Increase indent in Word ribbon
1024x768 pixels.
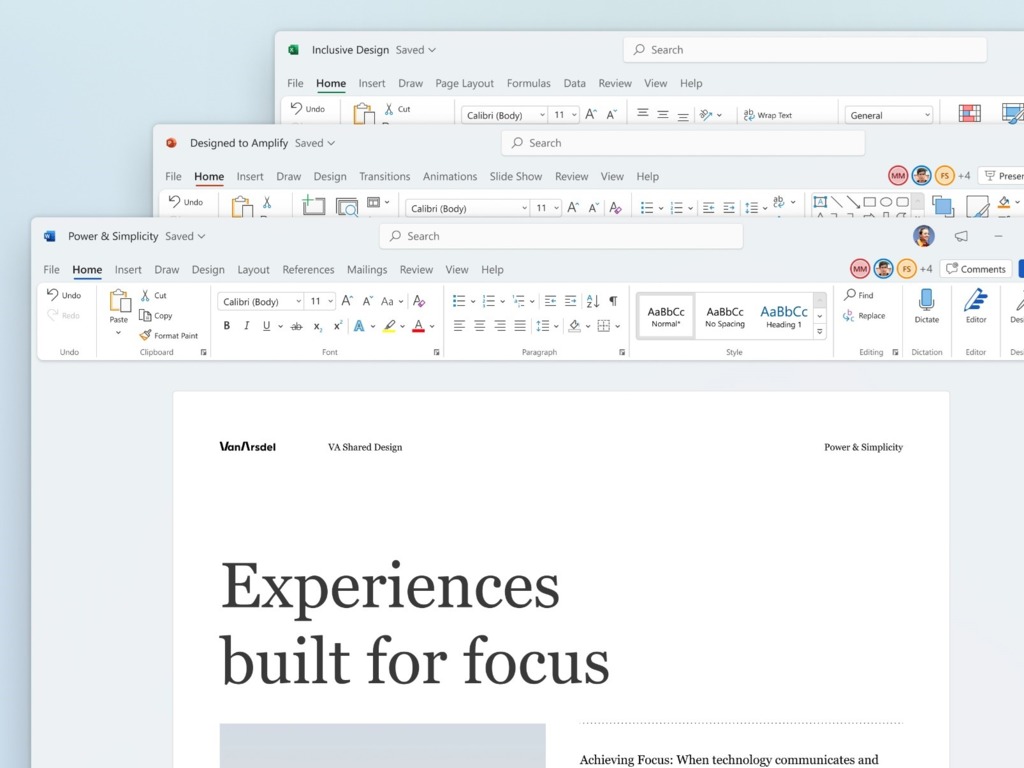(571, 300)
